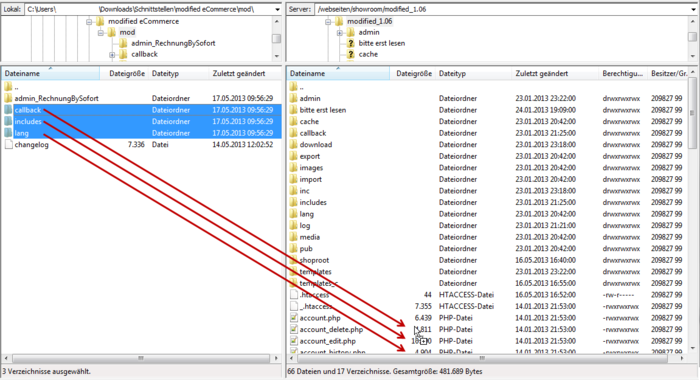Click the server file list horizontal scrollbar thumb
Image resolution: width=700 pixels, height=380 pixels.
pyautogui.click(x=482, y=358)
